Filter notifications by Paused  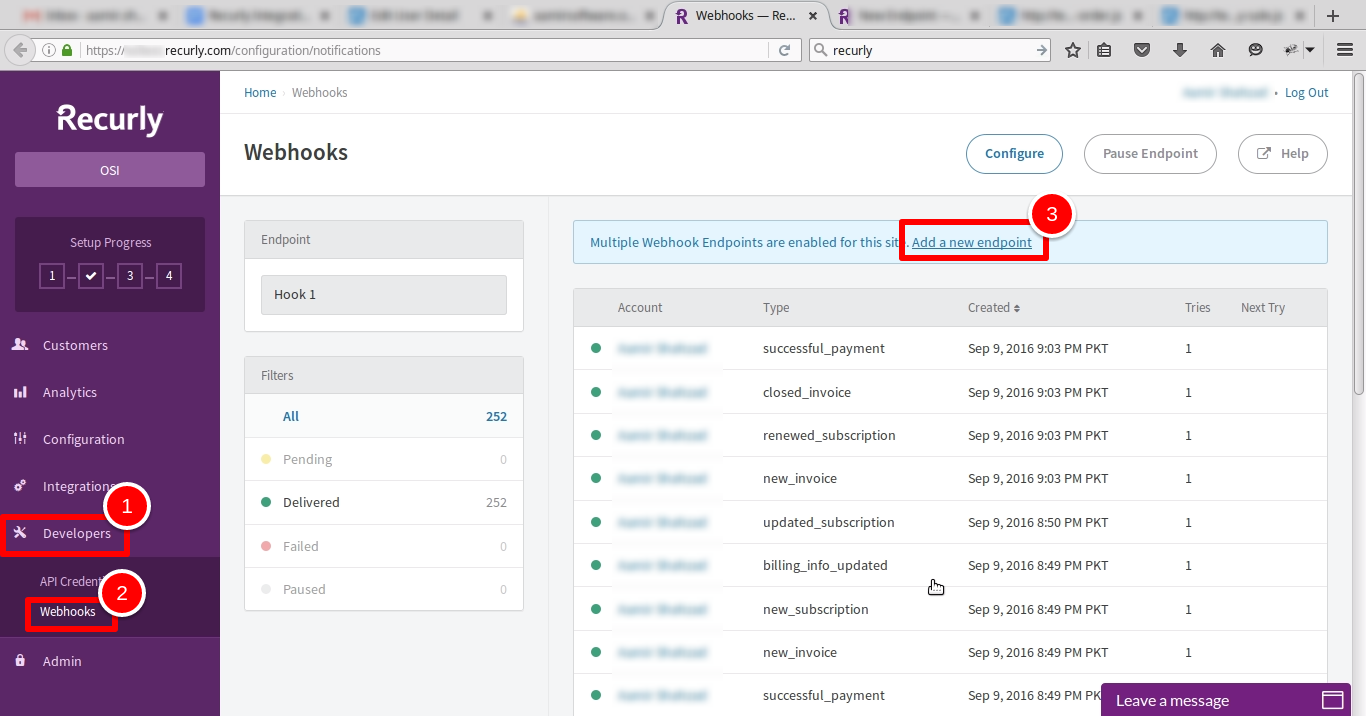(384, 589)
